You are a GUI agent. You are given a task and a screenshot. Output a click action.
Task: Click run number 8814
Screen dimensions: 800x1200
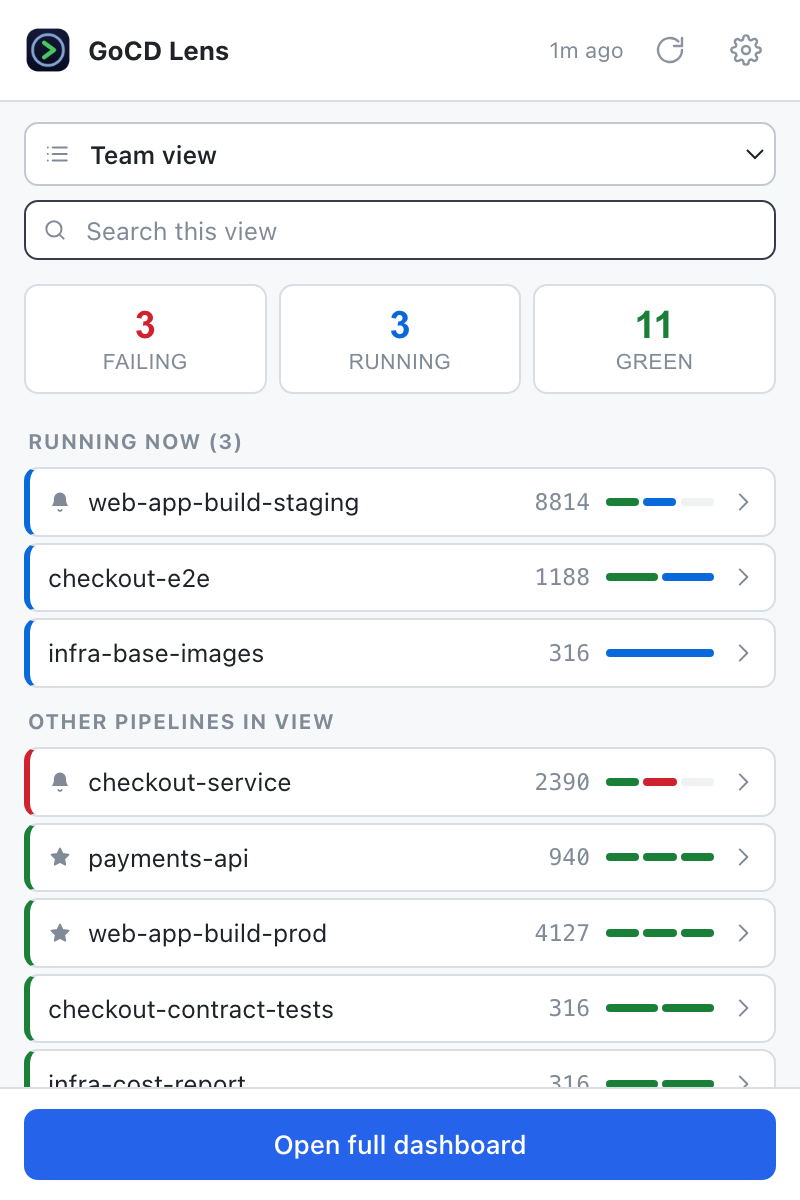562,502
